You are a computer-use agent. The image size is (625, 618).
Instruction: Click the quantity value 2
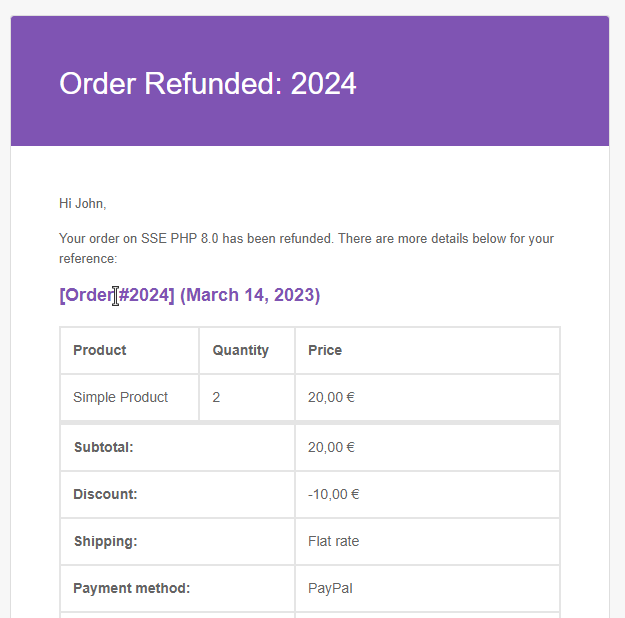tap(216, 398)
